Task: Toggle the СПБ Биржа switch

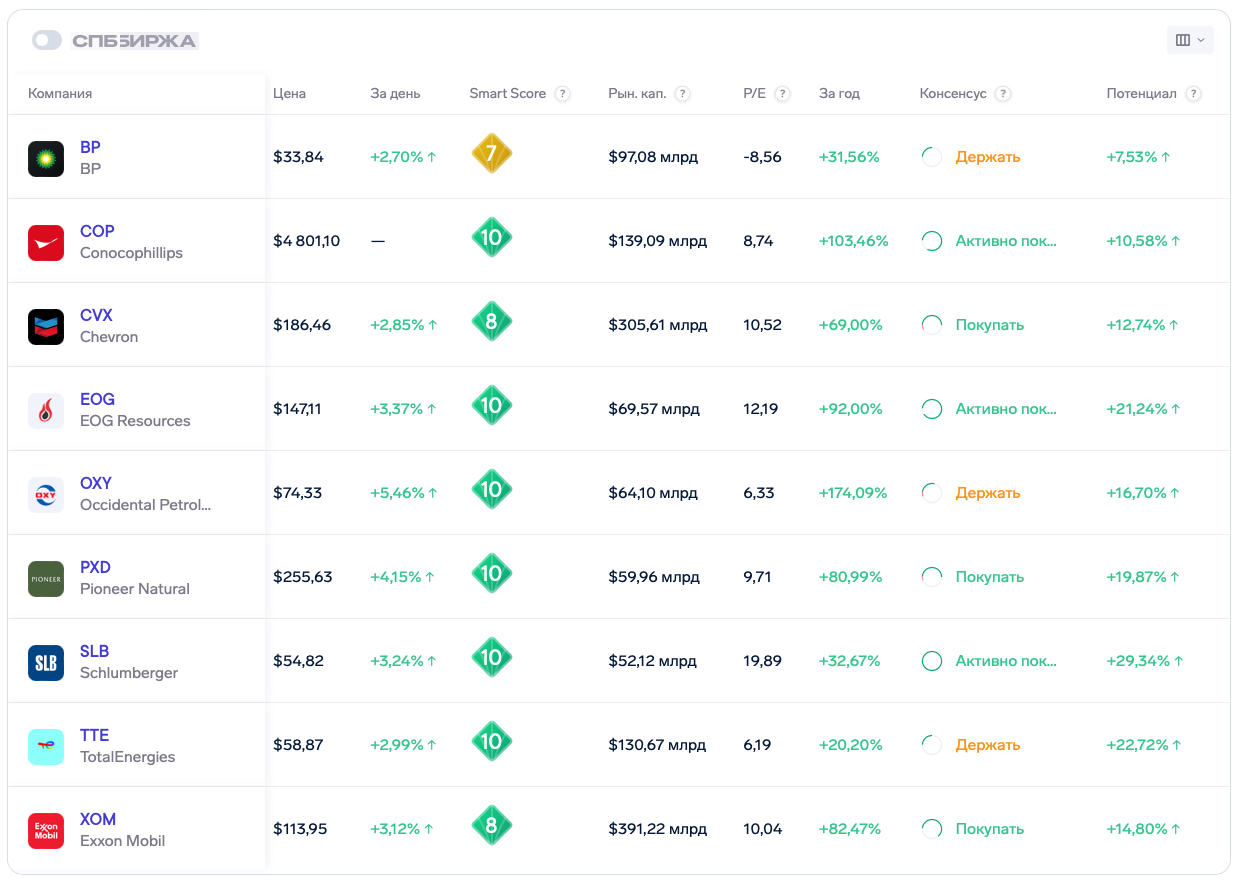Action: tap(47, 40)
